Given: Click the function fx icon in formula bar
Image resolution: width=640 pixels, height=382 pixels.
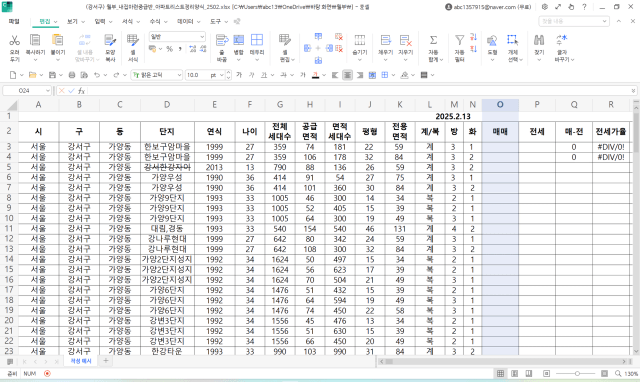Looking at the screenshot, I should 81,91.
